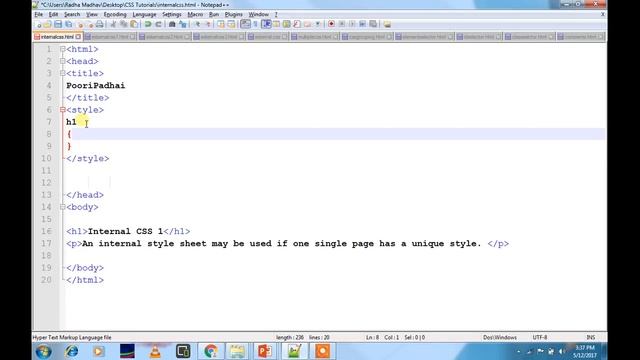The width and height of the screenshot is (640, 360).
Task: Click the Playback macro icon
Action: (352, 24)
